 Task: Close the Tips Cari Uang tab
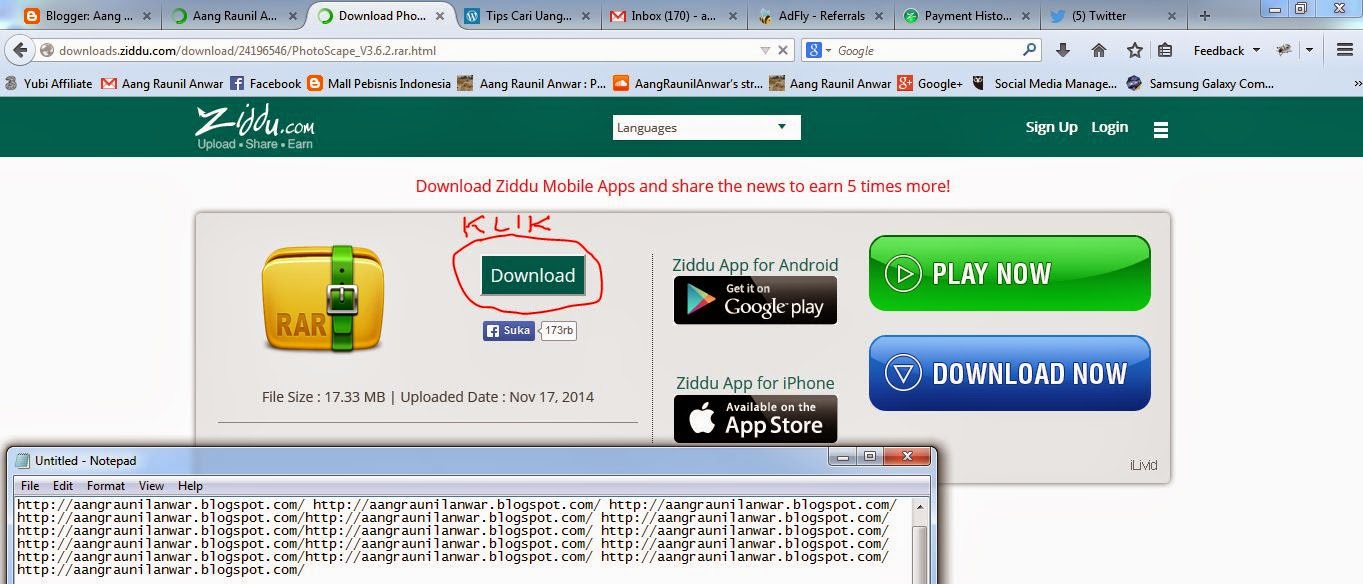584,16
